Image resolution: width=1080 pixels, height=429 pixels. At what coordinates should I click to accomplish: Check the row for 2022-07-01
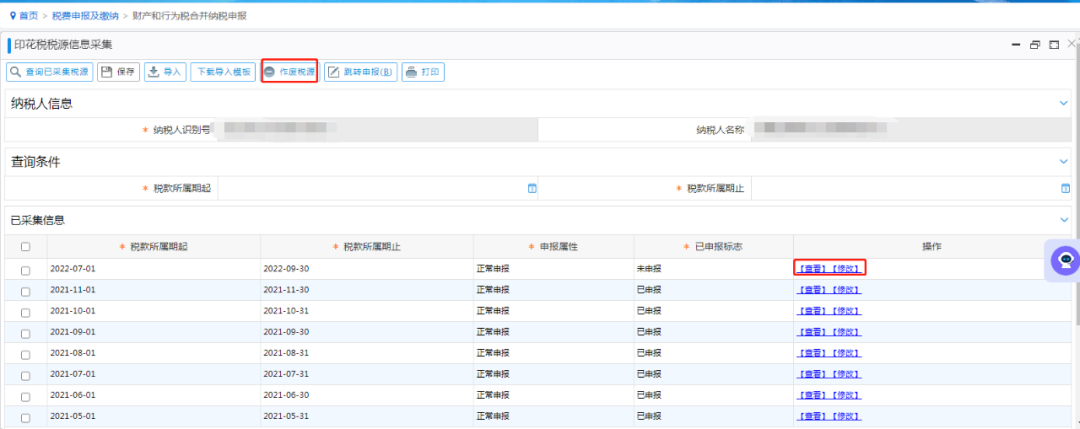pos(26,269)
